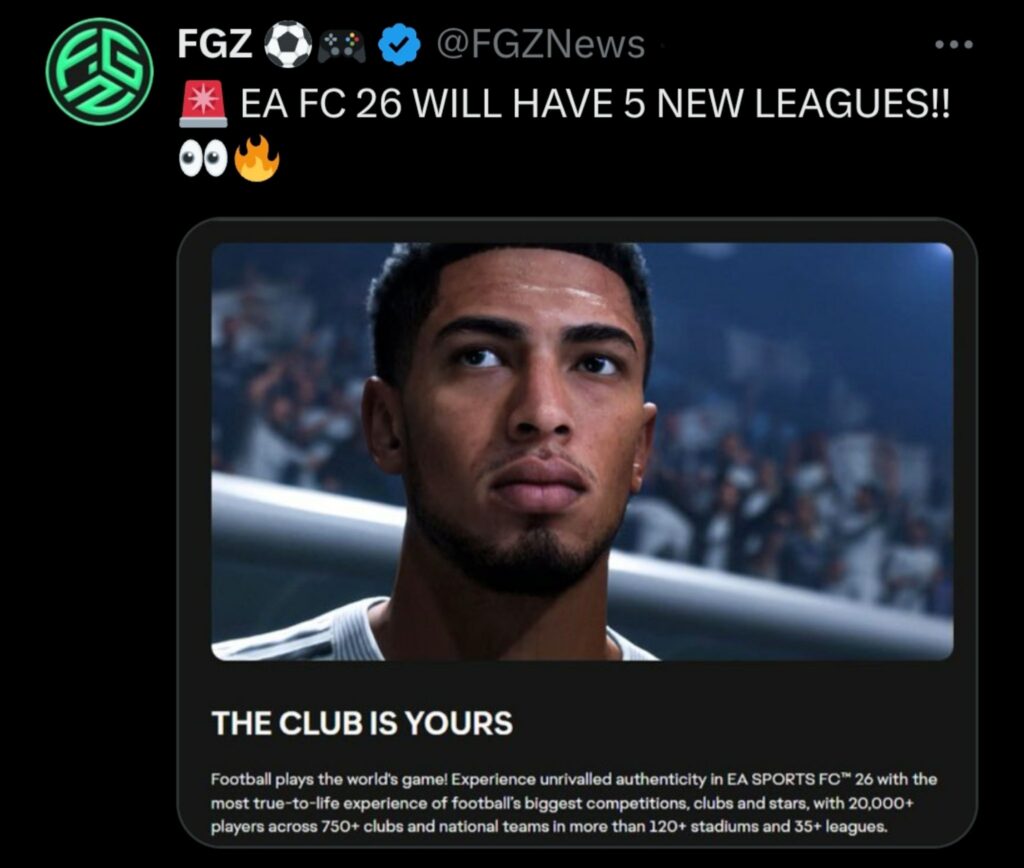This screenshot has width=1024, height=868.
Task: Open the @FGZNews handle link
Action: pyautogui.click(x=540, y=44)
